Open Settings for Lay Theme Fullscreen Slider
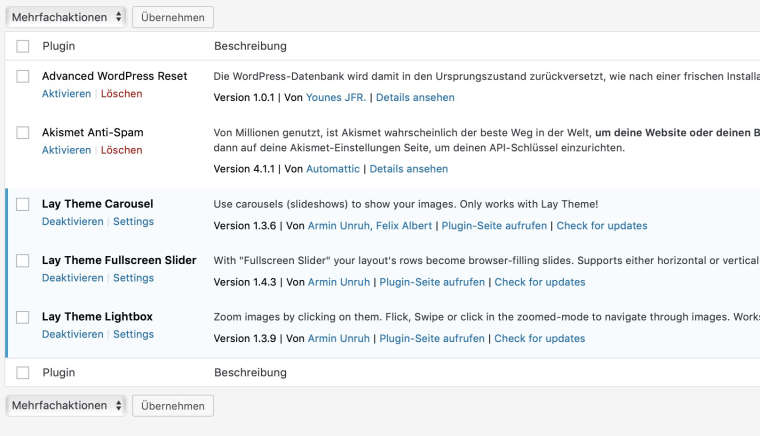The height and width of the screenshot is (436, 760). (x=133, y=278)
